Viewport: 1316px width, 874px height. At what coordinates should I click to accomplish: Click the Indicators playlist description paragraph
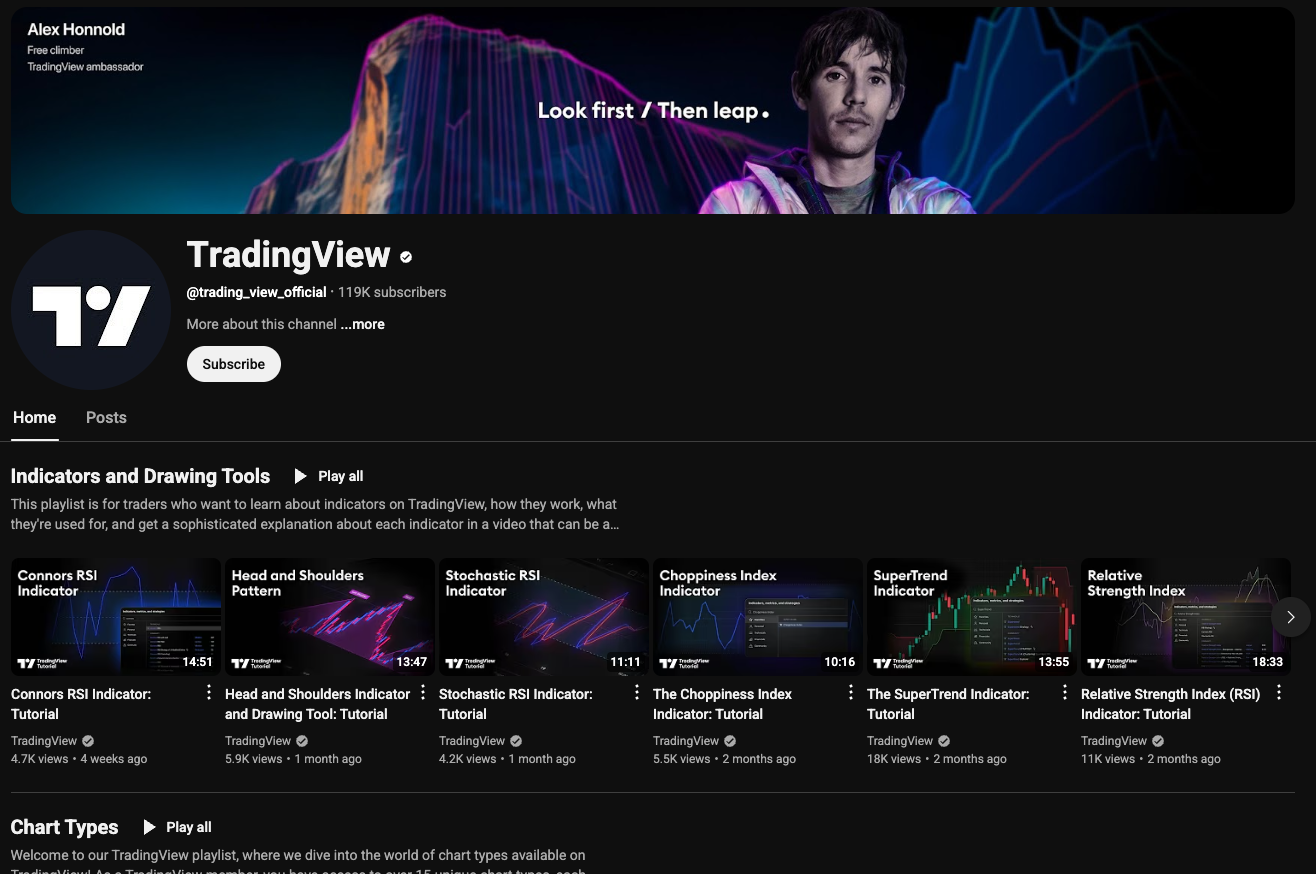pos(315,514)
